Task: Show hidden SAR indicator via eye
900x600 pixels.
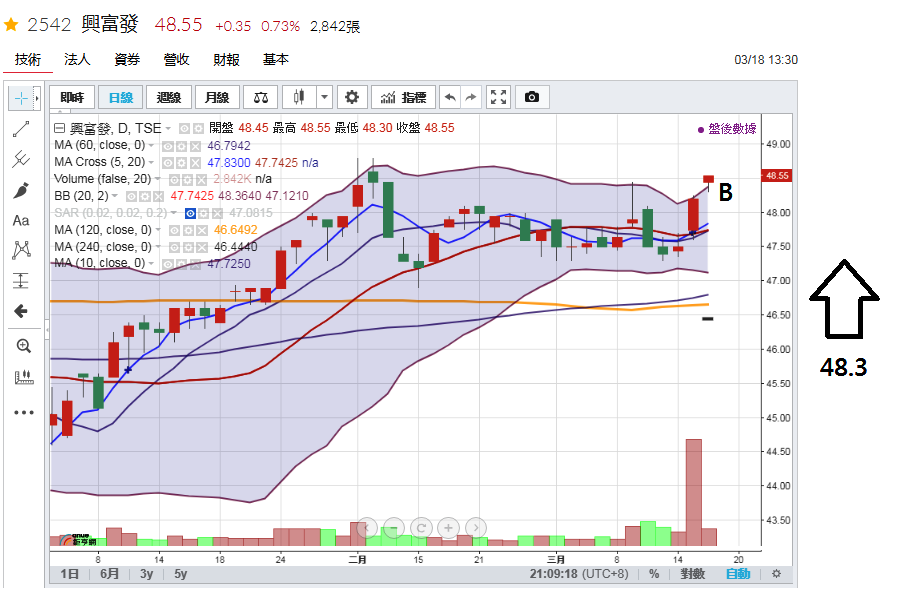Action: [x=190, y=214]
